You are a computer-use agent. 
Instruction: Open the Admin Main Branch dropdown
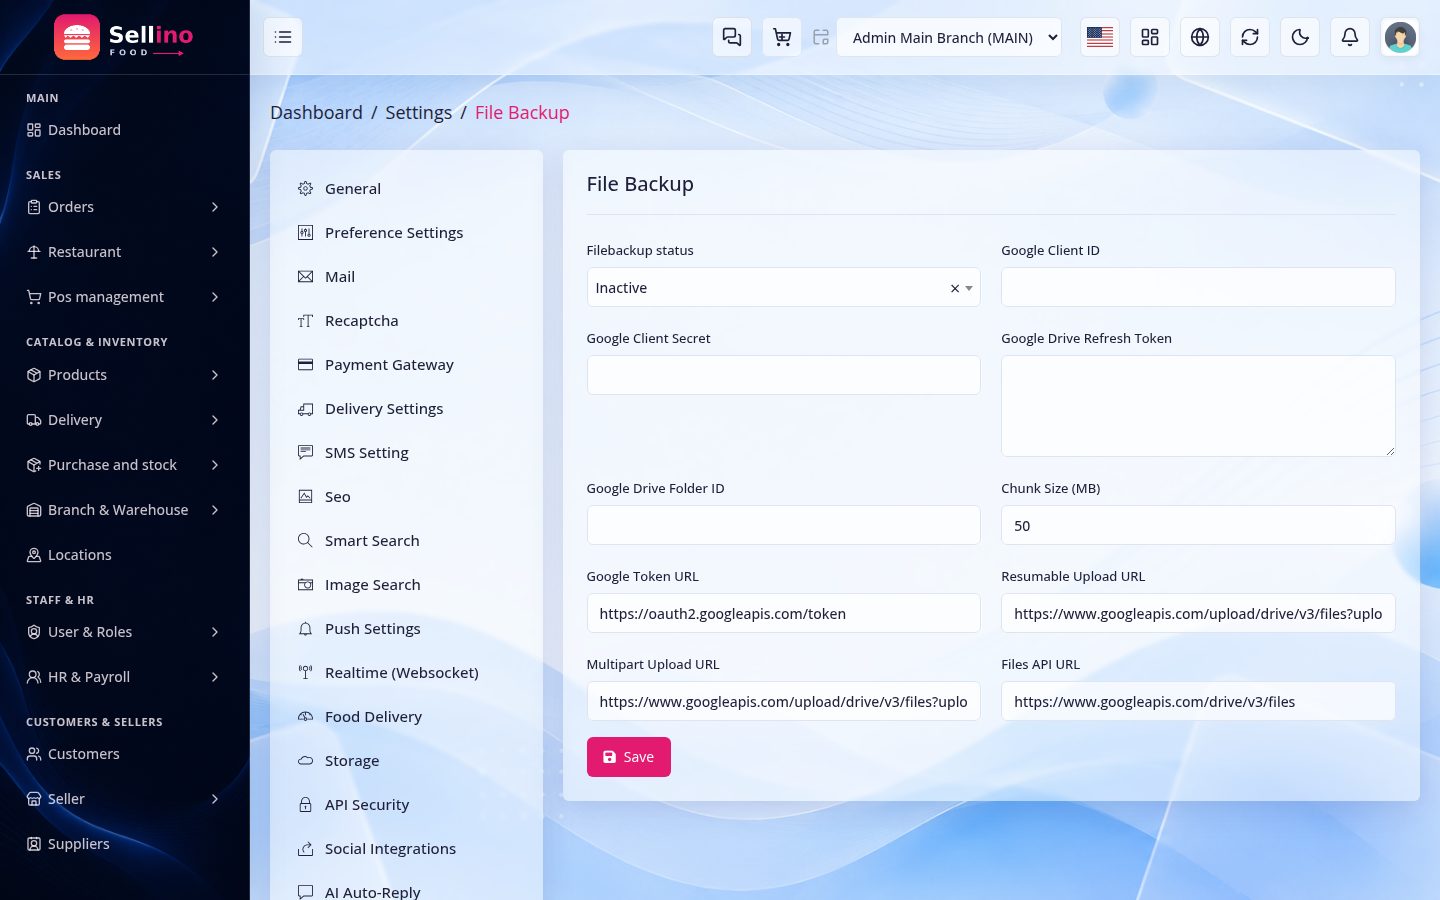[x=949, y=37]
